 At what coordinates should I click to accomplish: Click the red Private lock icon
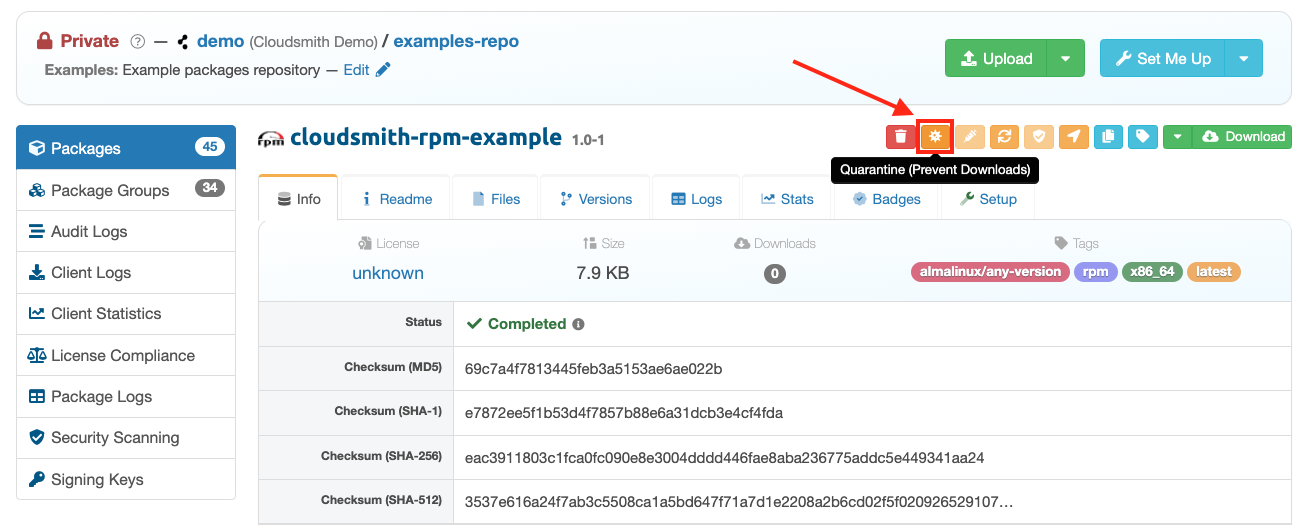pyautogui.click(x=44, y=41)
